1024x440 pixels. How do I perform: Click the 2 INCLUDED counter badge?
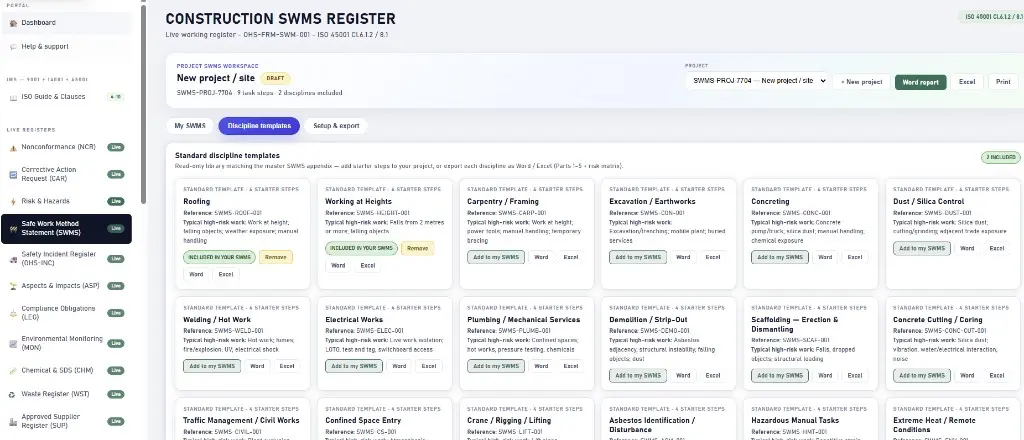click(1000, 157)
